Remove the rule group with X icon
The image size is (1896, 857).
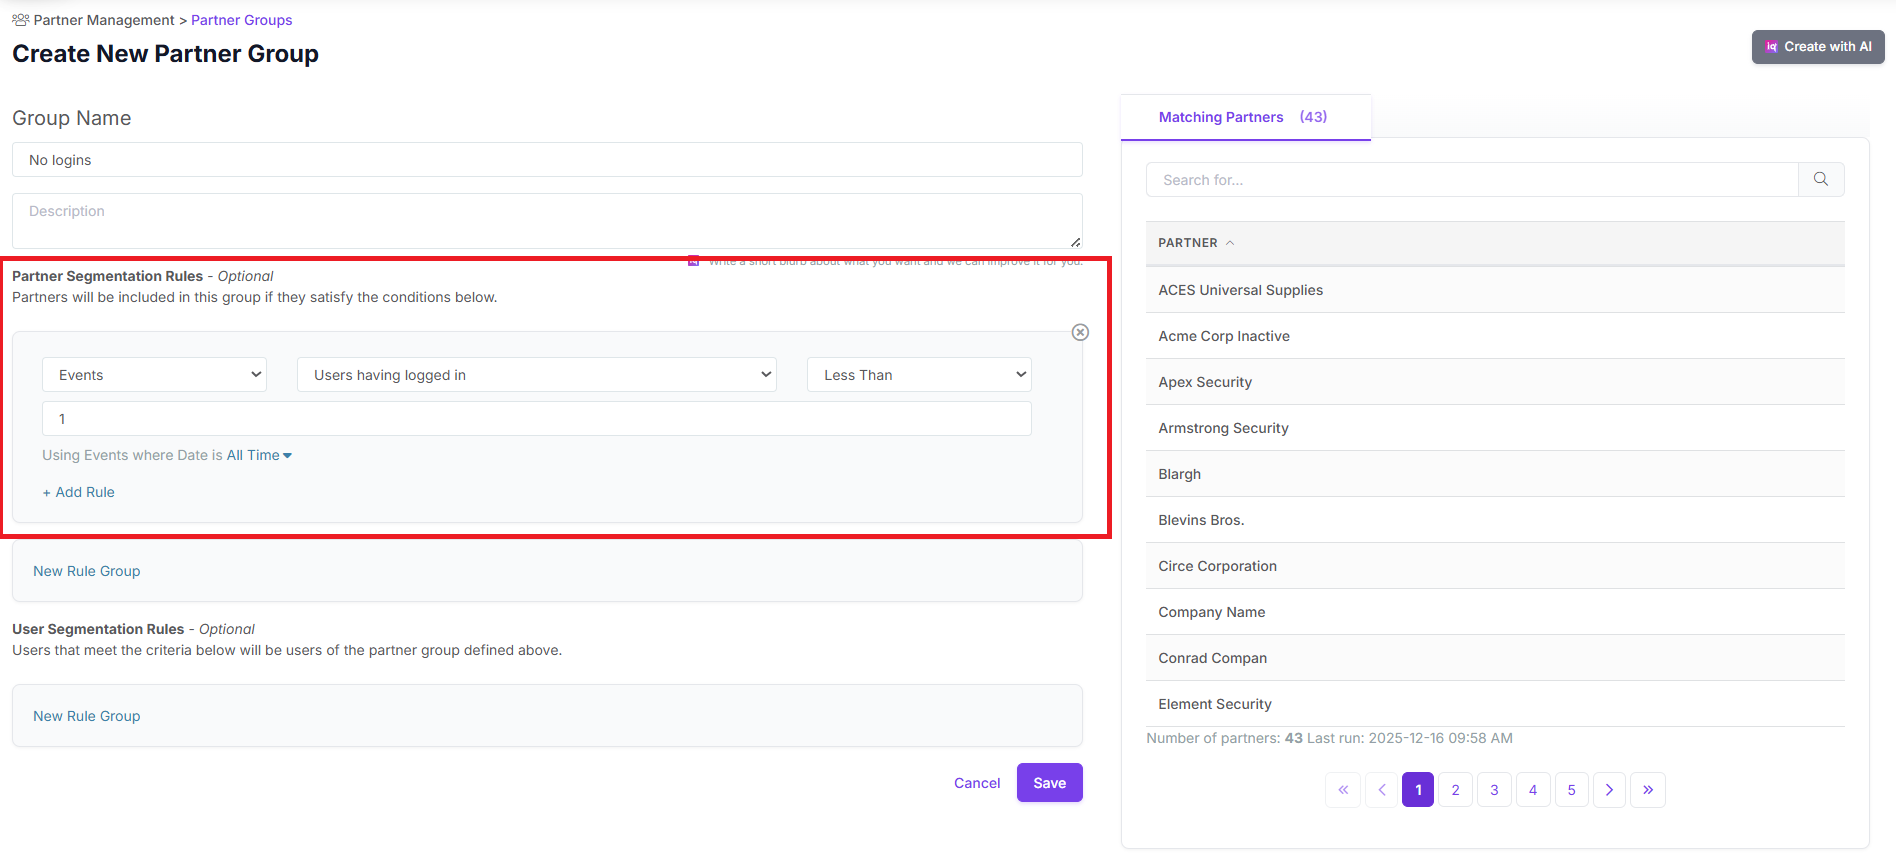point(1080,332)
